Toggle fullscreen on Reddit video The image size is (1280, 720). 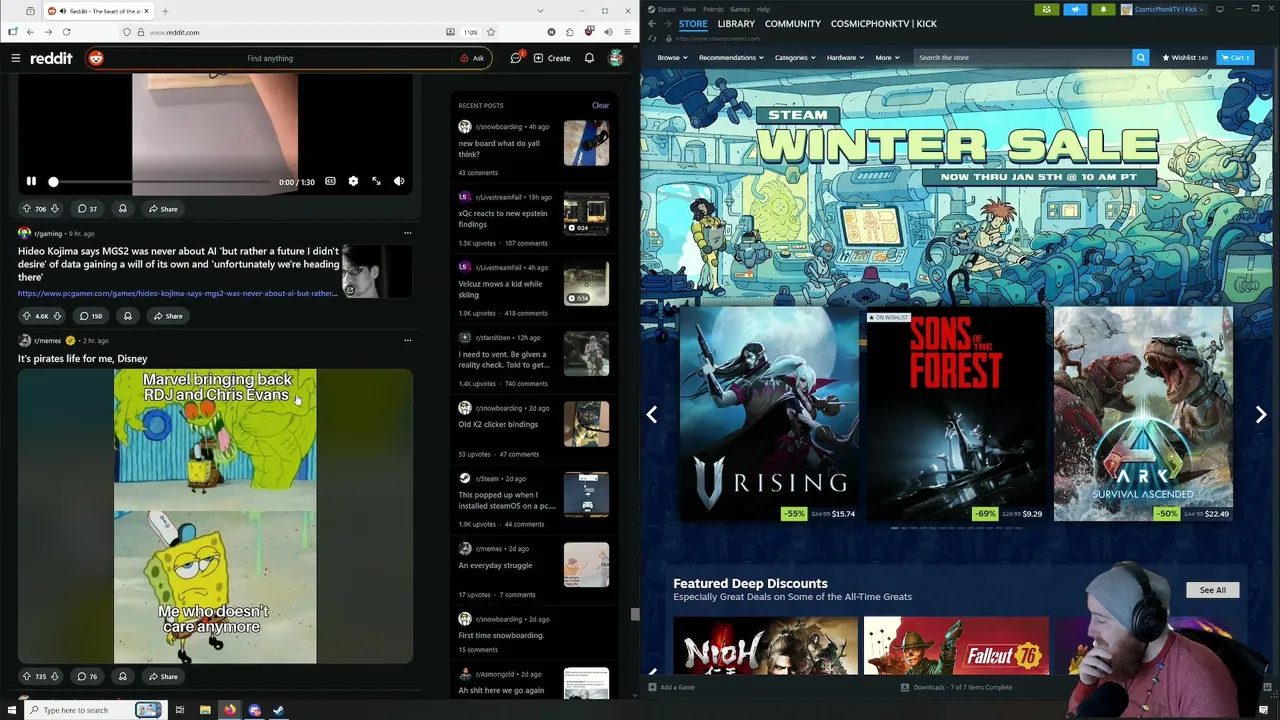click(376, 181)
